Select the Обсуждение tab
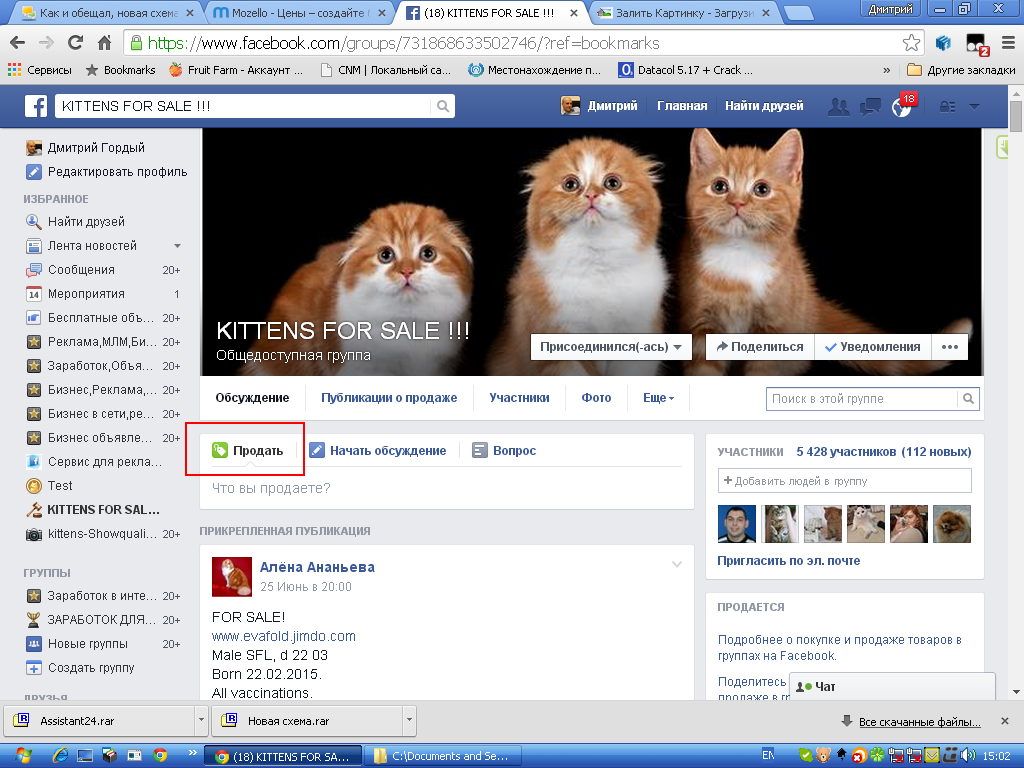The height and width of the screenshot is (768, 1024). (252, 398)
